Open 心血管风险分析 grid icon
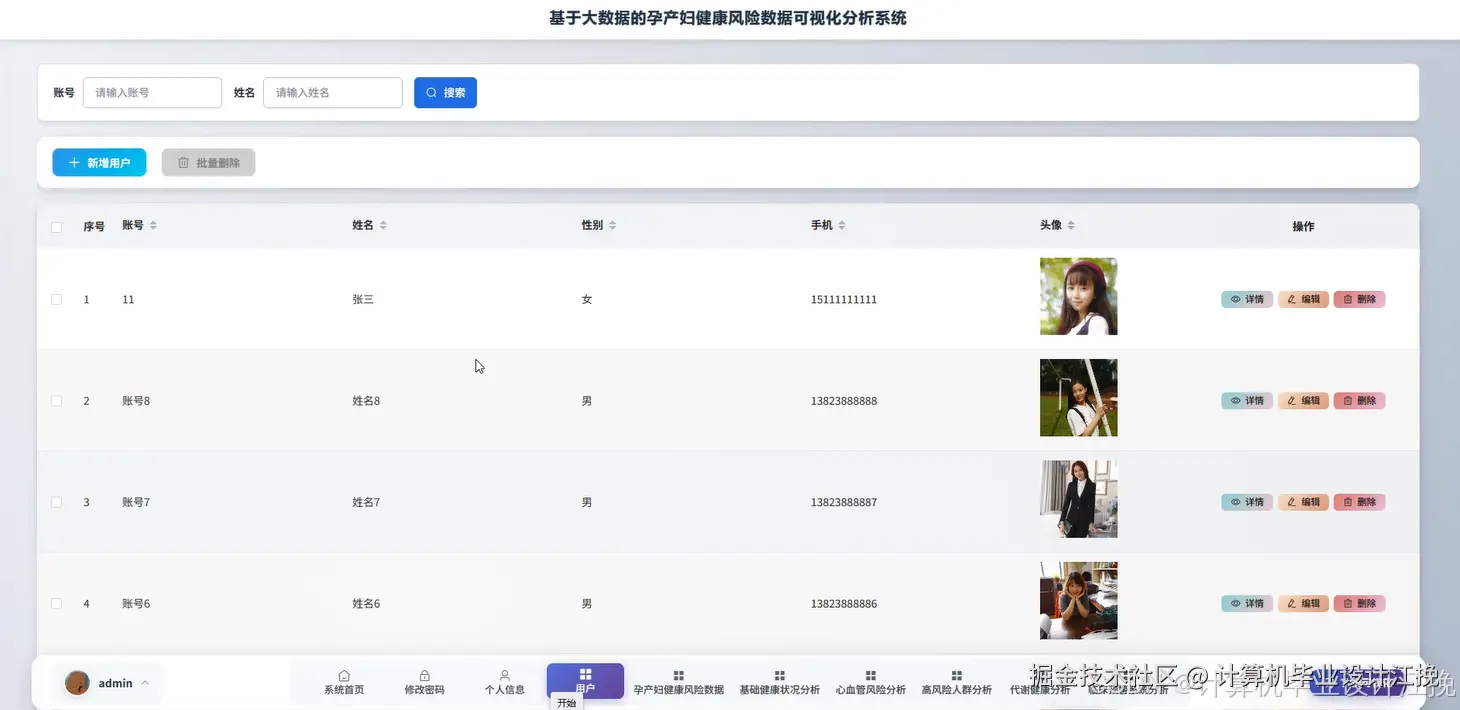 pyautogui.click(x=871, y=676)
